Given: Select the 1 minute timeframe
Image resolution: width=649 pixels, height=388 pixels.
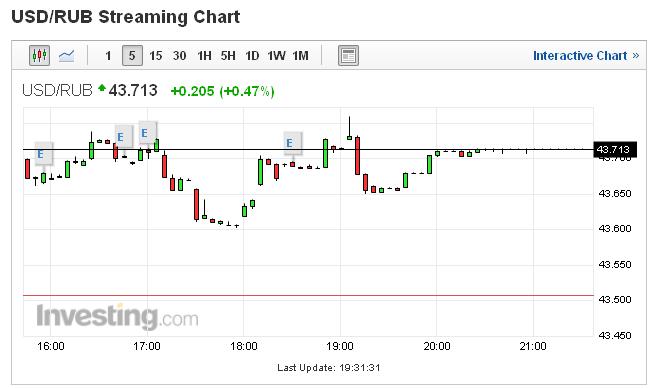Looking at the screenshot, I should tap(108, 55).
